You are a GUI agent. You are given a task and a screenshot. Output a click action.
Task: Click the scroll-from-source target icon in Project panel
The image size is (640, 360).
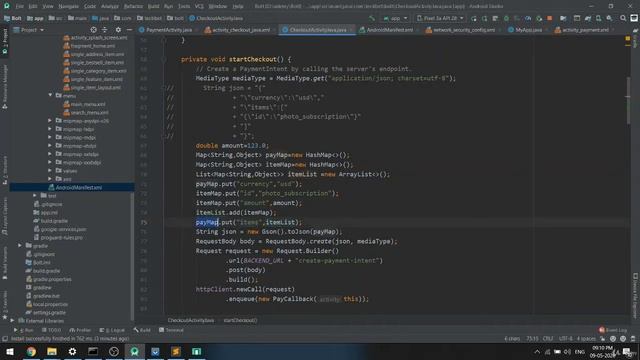click(x=93, y=30)
